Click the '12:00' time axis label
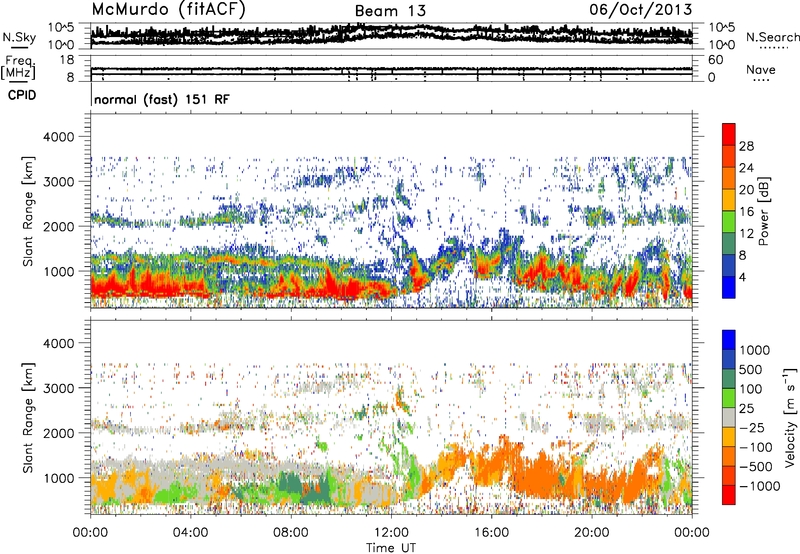The height and width of the screenshot is (554, 800). click(x=391, y=533)
